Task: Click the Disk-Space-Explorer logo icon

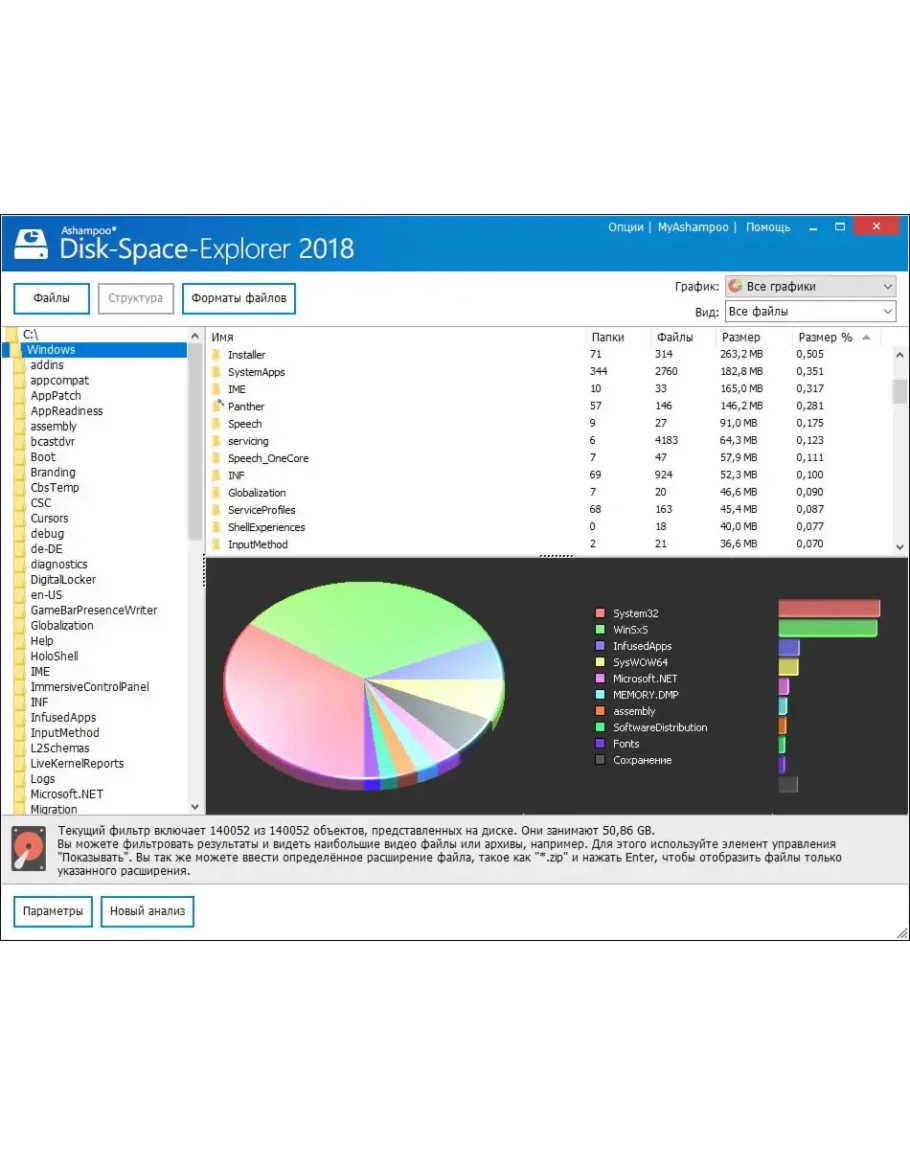Action: click(33, 242)
